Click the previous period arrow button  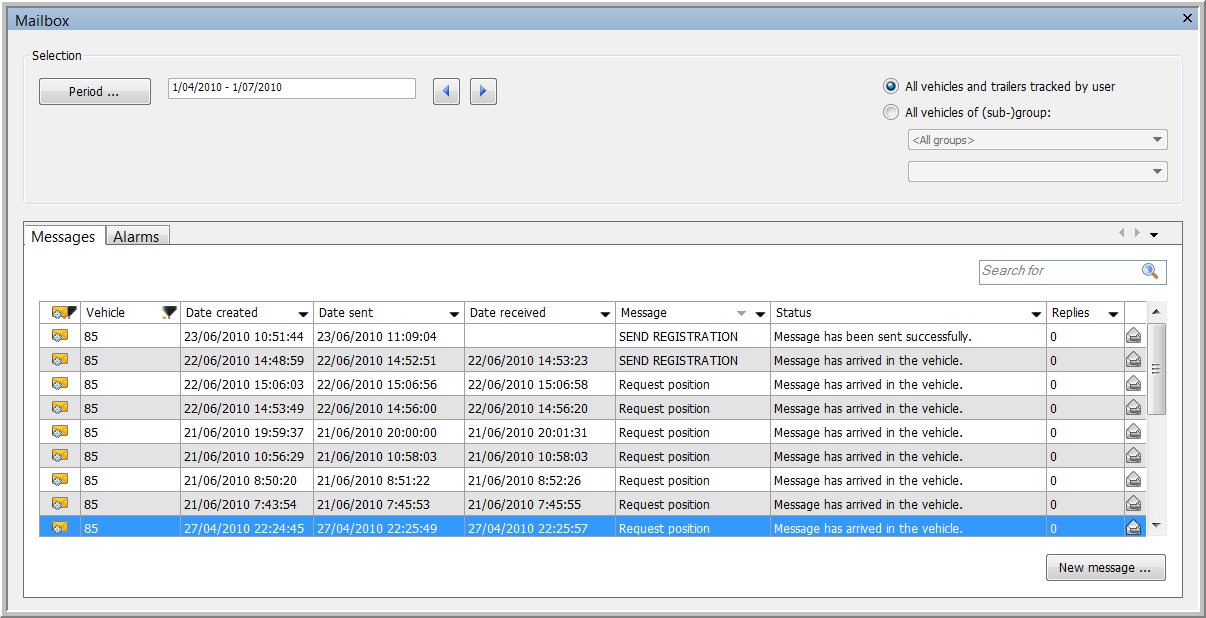(x=446, y=91)
